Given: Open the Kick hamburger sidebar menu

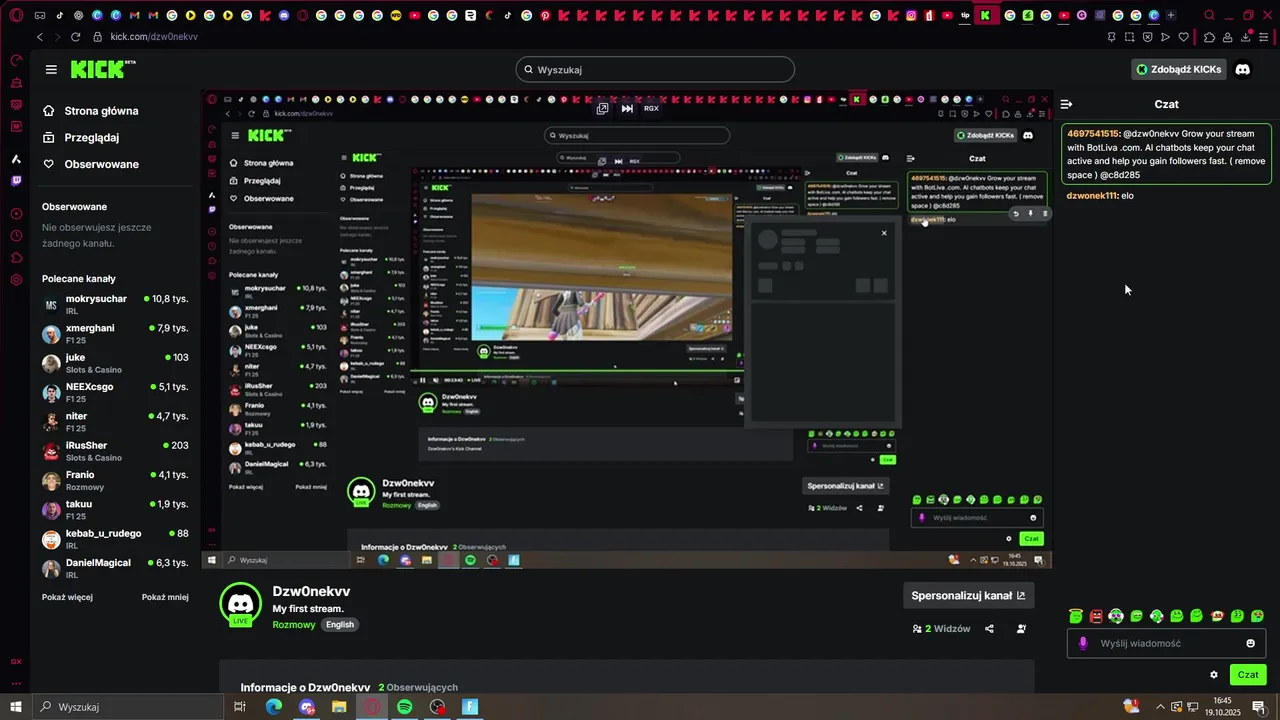Looking at the screenshot, I should click(x=51, y=69).
